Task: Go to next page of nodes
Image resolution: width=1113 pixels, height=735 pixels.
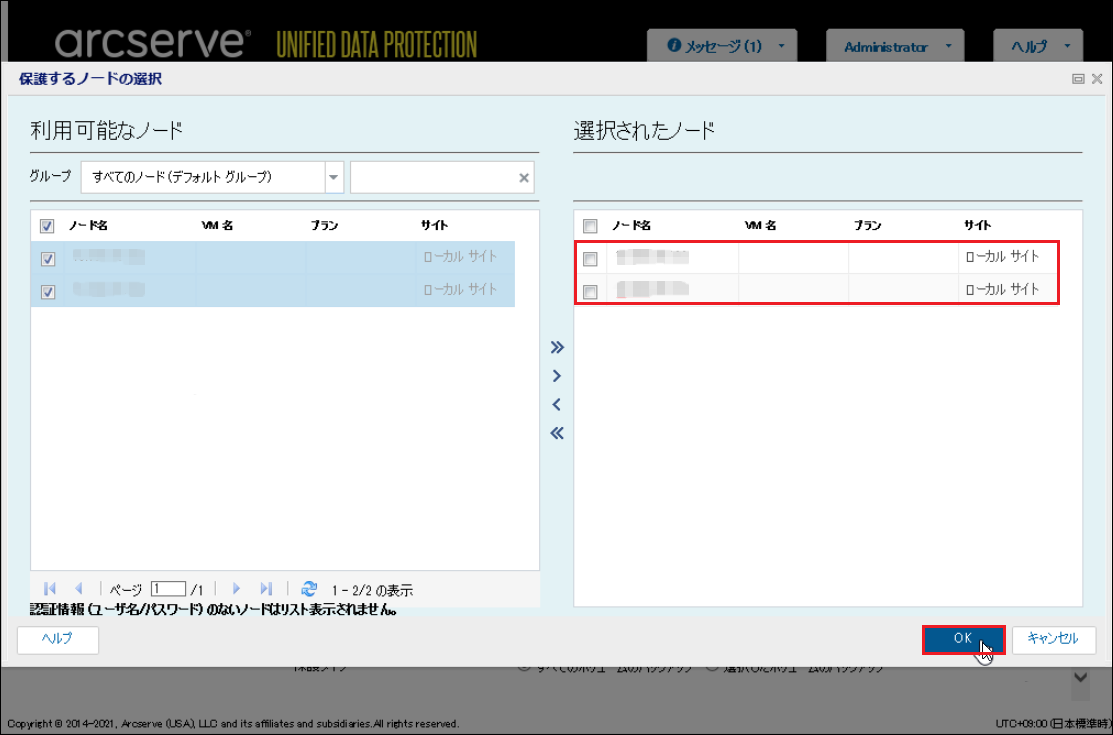Action: (x=237, y=589)
